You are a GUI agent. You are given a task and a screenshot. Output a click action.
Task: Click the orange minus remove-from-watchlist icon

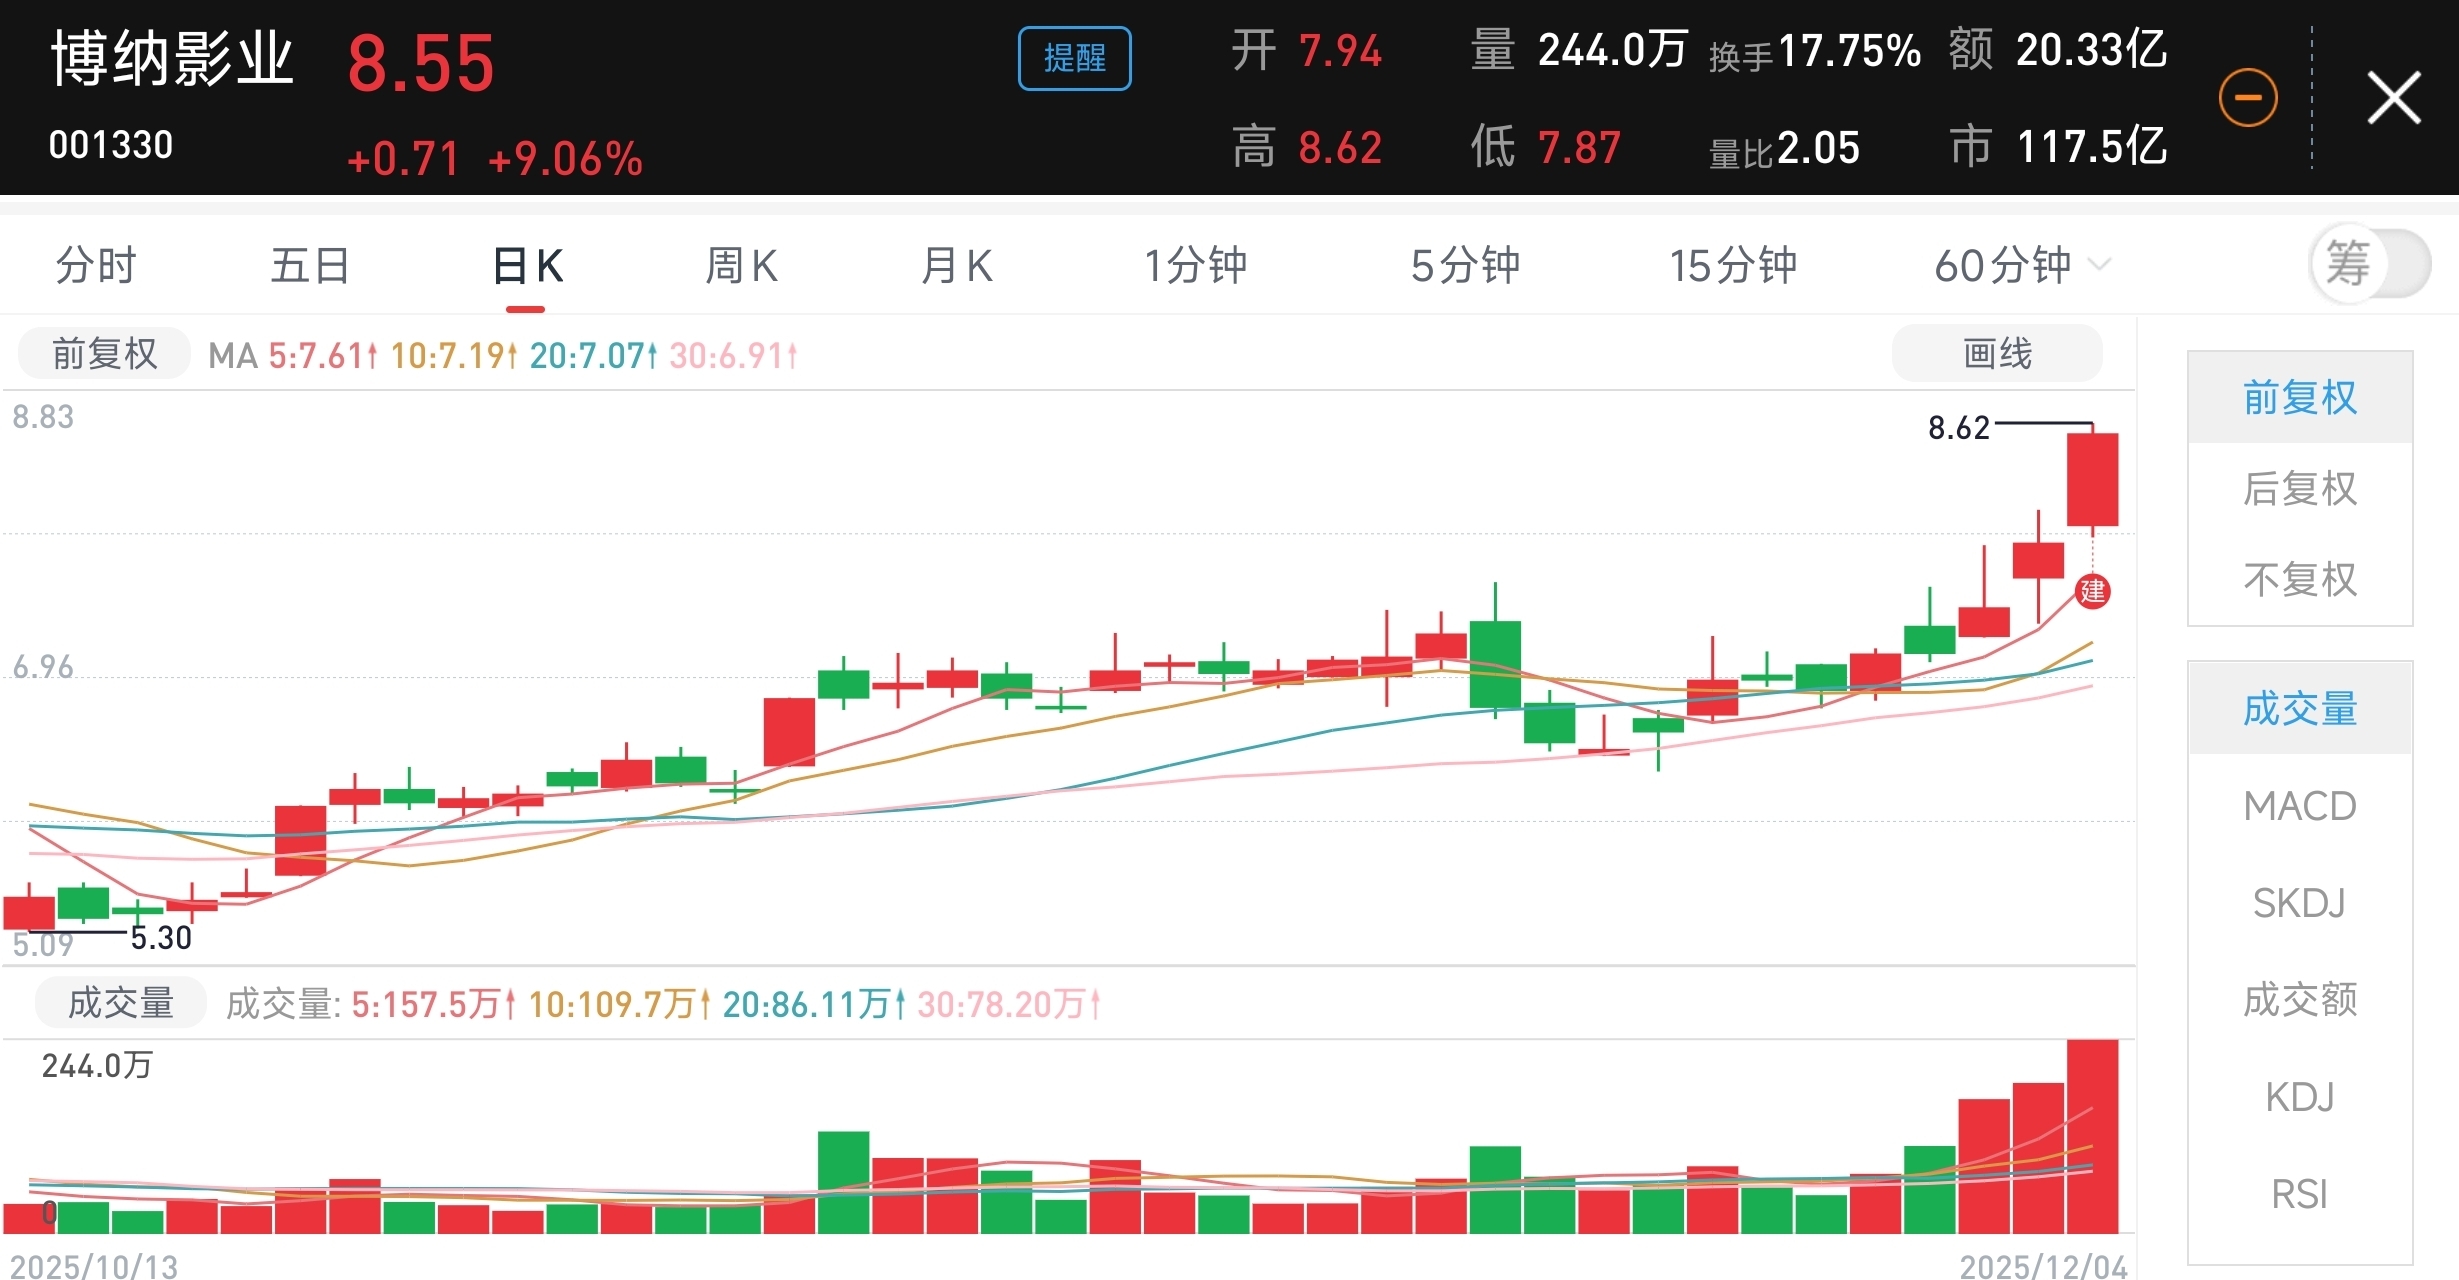pyautogui.click(x=2247, y=98)
